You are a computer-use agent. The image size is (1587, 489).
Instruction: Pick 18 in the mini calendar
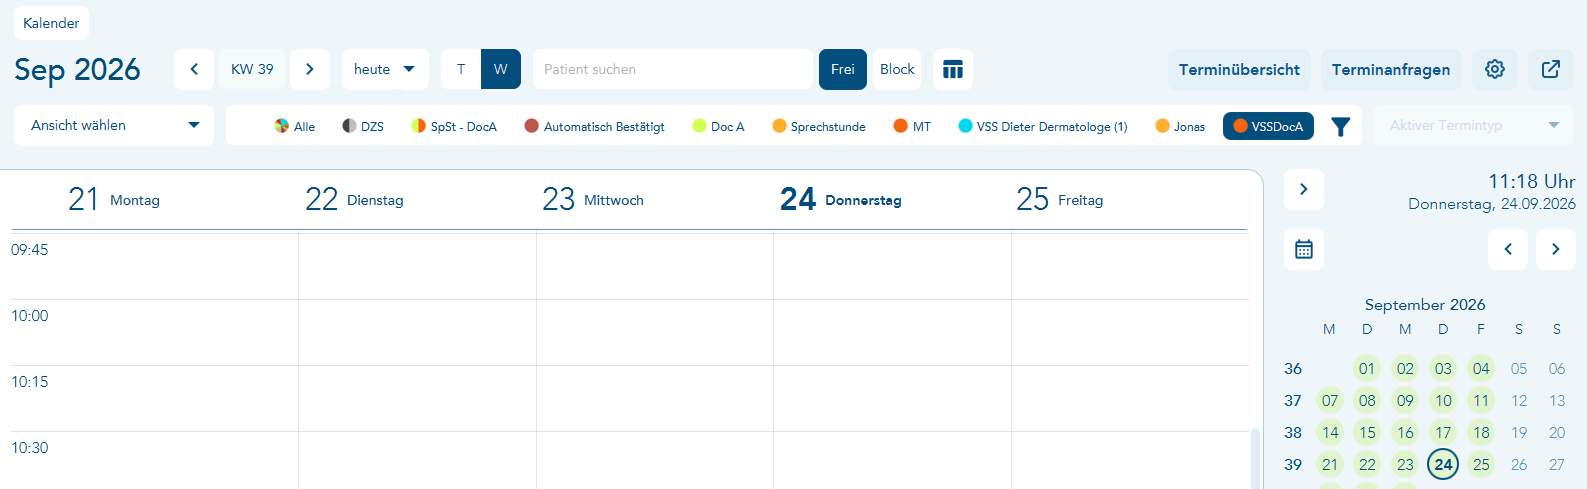coord(1481,432)
